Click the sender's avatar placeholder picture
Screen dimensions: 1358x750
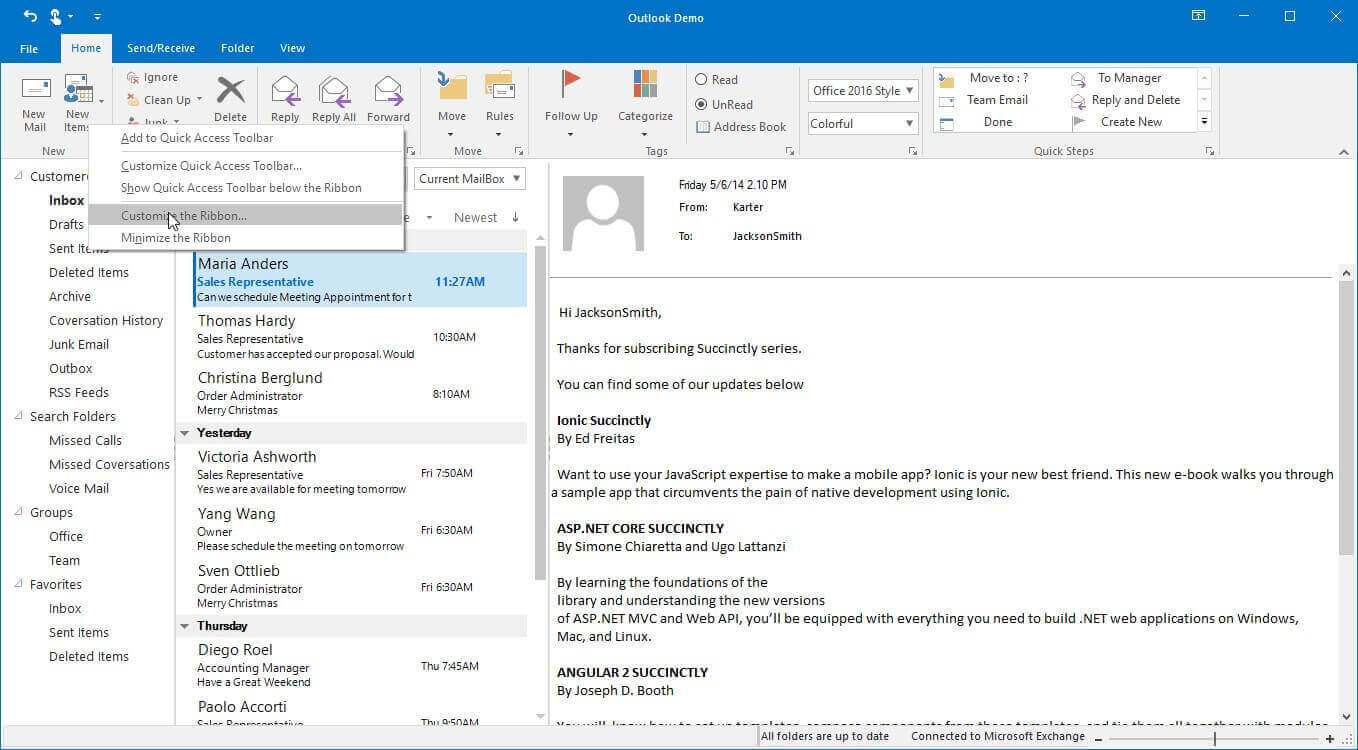click(603, 213)
